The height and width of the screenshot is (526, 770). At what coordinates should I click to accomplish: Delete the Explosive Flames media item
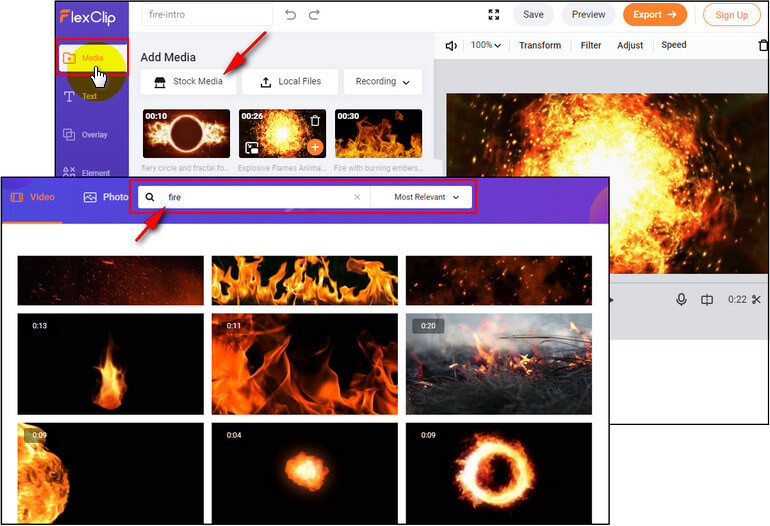(x=315, y=120)
